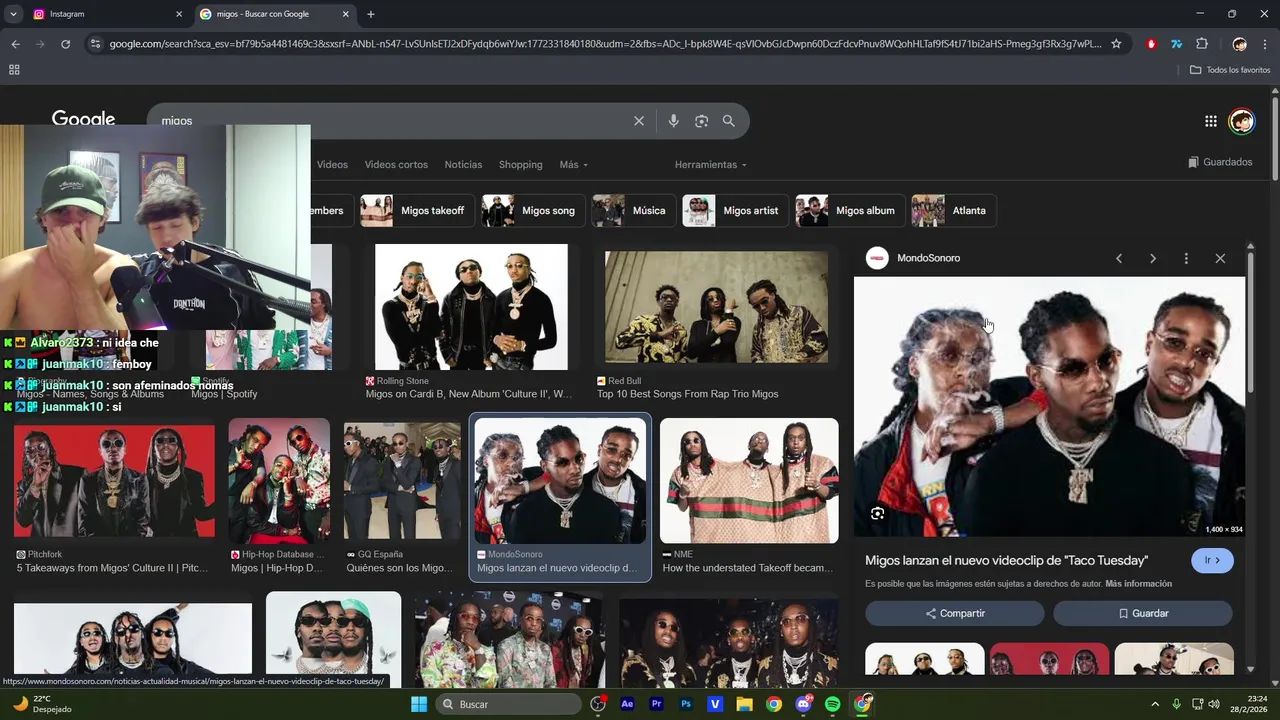Open a new browser tab
Image resolution: width=1280 pixels, height=720 pixels.
coord(371,14)
